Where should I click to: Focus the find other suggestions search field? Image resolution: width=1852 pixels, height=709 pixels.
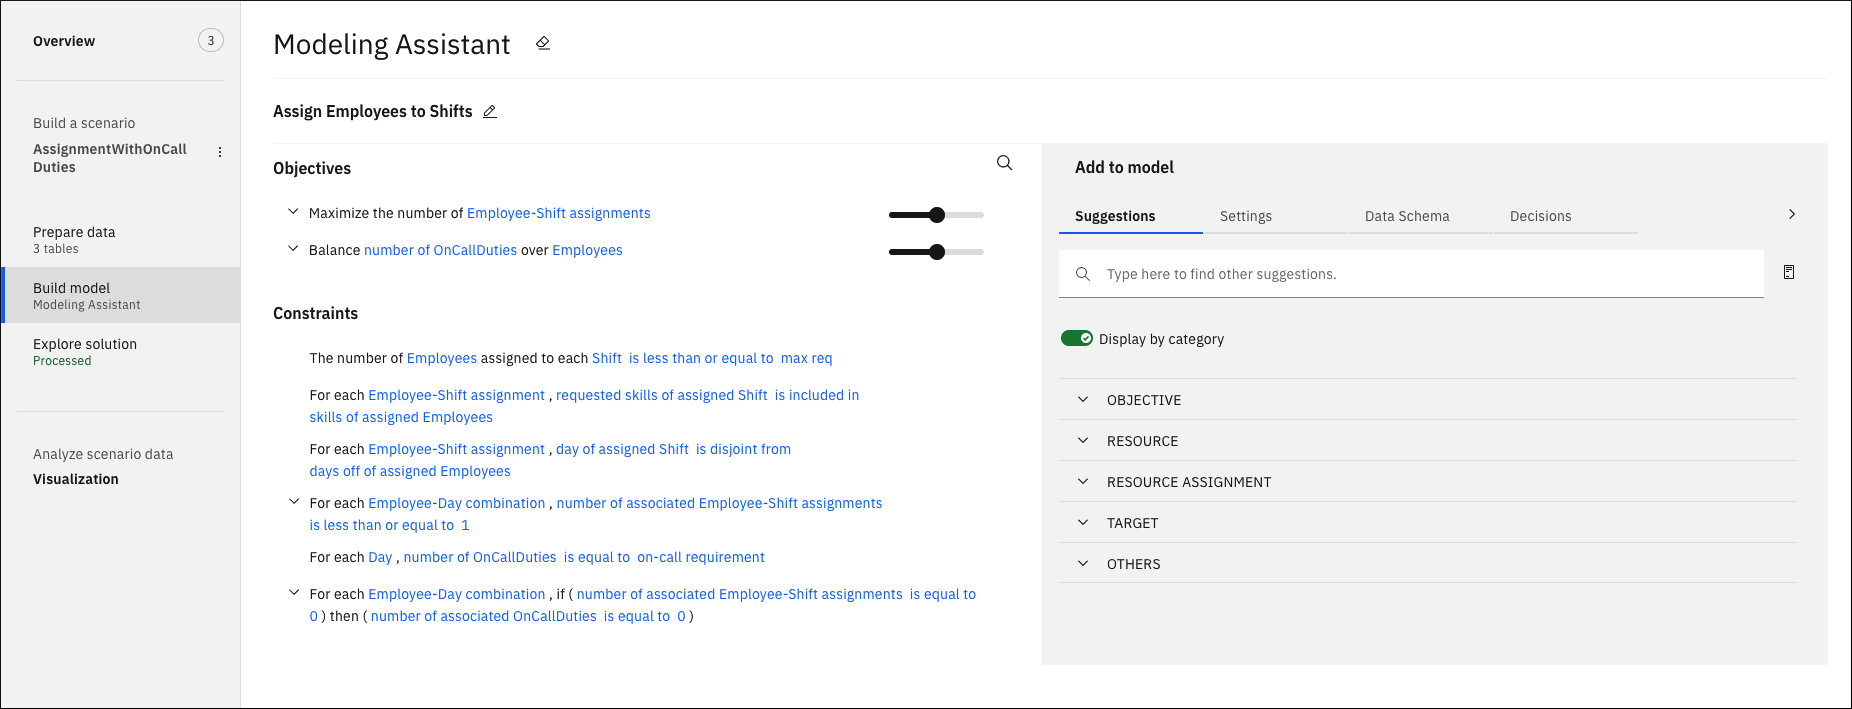tap(1411, 274)
